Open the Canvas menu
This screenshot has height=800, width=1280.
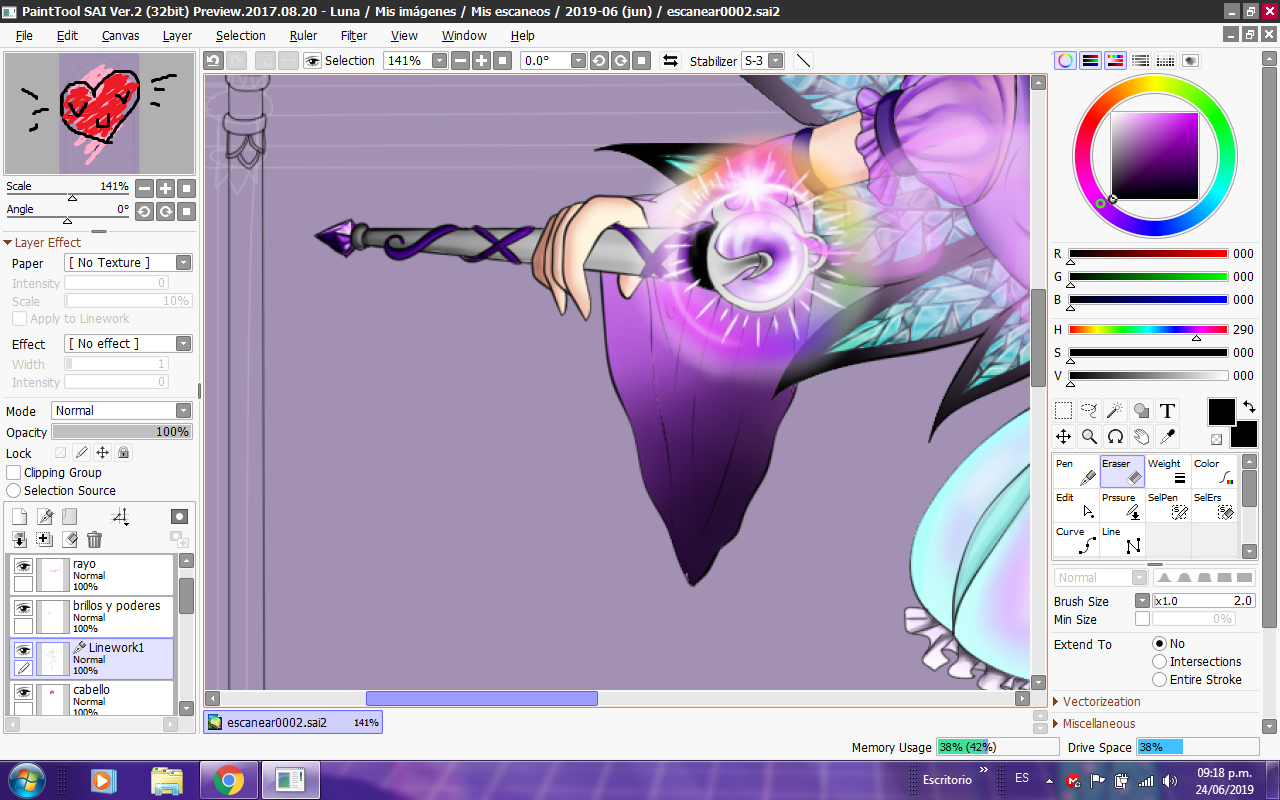click(x=120, y=36)
